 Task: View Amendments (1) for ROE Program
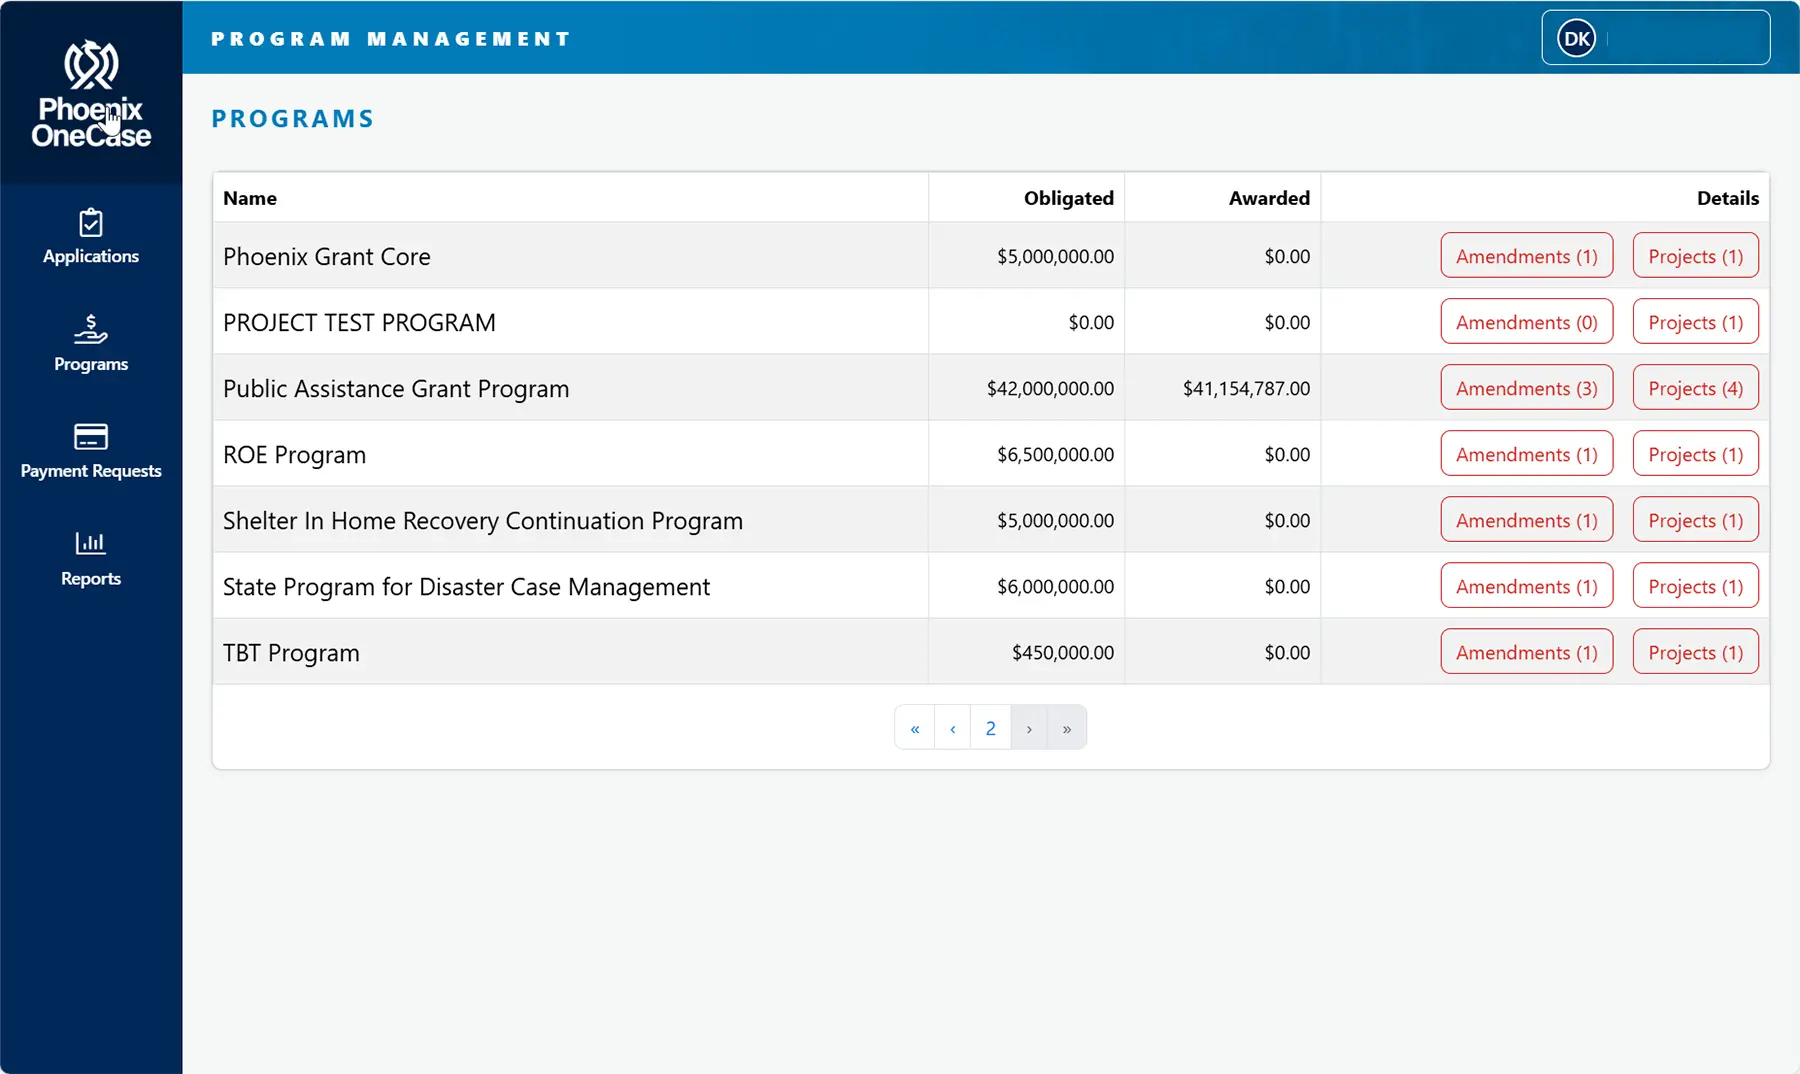(x=1526, y=454)
